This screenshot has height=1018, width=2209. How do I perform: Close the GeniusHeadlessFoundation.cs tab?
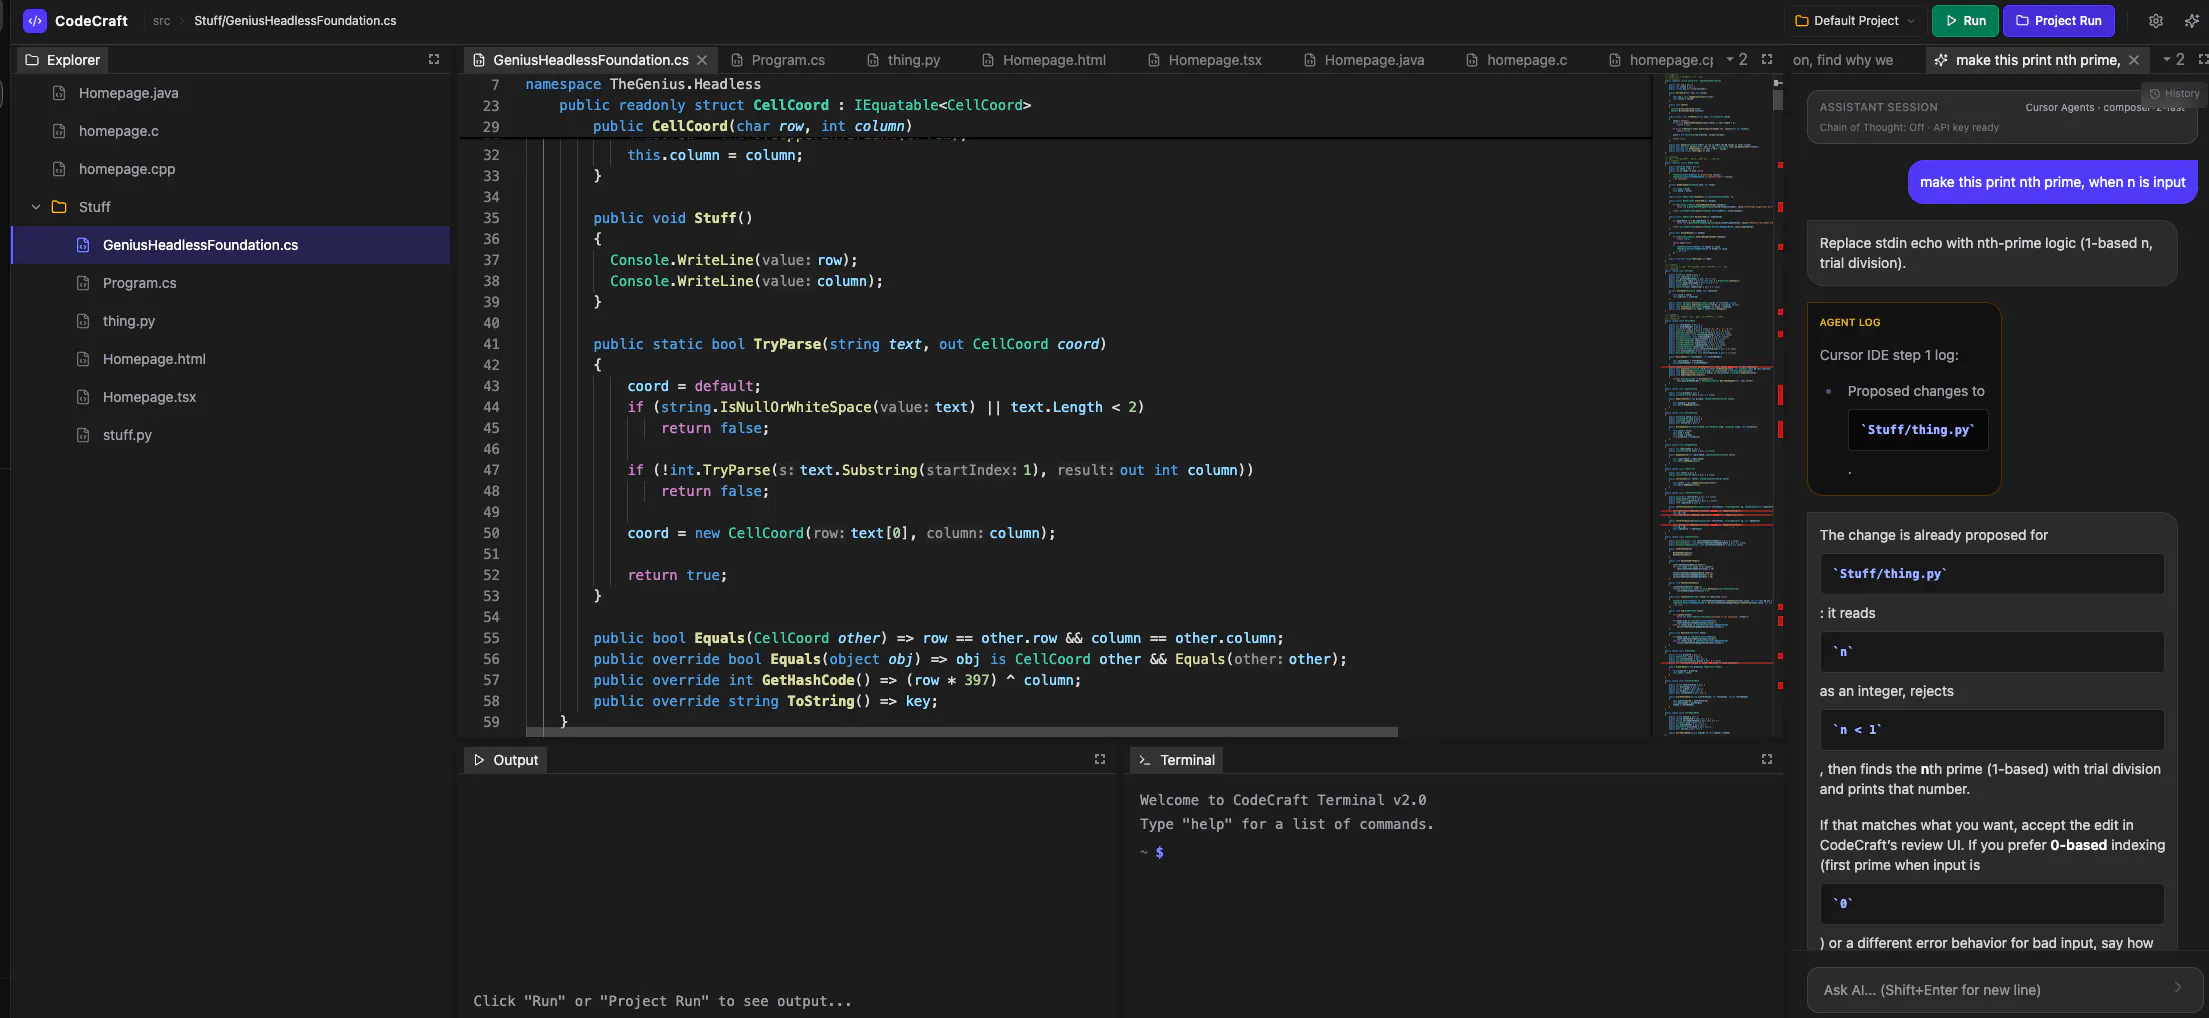(702, 60)
